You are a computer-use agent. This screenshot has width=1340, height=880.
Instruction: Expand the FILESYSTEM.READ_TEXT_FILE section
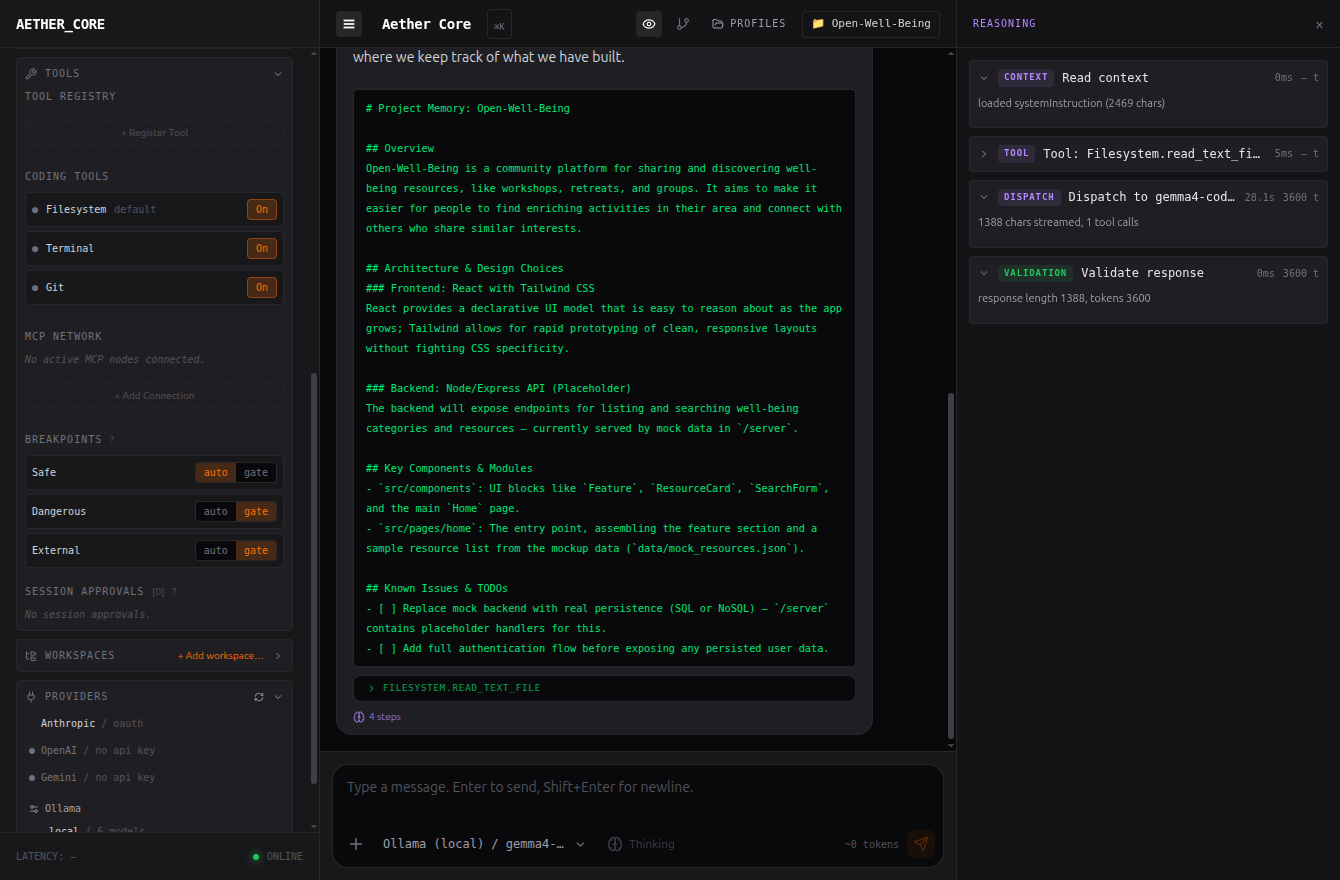pos(604,688)
